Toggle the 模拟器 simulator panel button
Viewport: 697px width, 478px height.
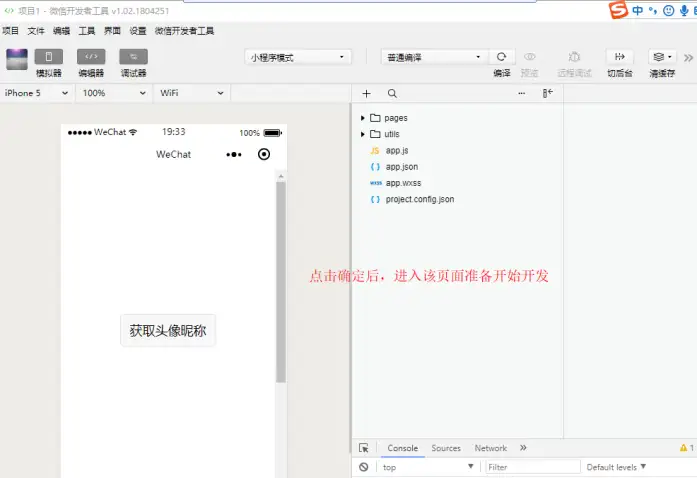click(x=49, y=57)
